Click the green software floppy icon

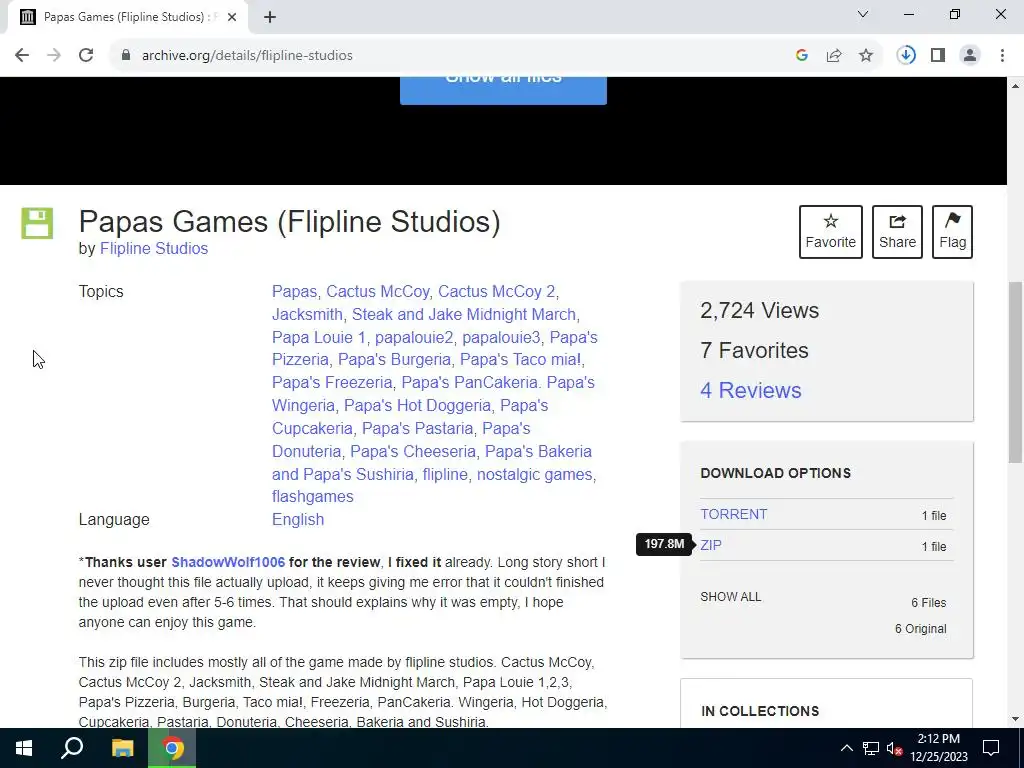(x=37, y=223)
